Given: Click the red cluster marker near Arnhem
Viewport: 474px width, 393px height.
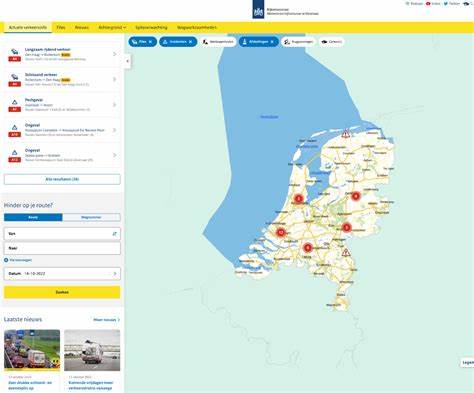Looking at the screenshot, I should (347, 228).
